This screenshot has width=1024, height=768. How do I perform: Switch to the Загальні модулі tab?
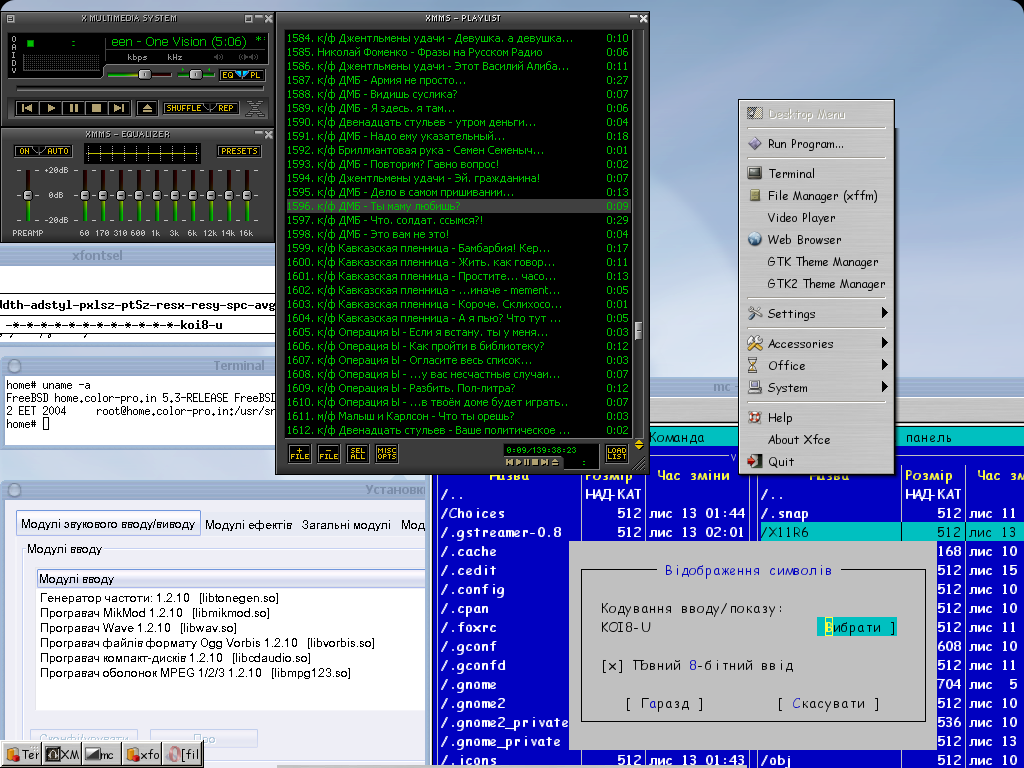point(346,524)
